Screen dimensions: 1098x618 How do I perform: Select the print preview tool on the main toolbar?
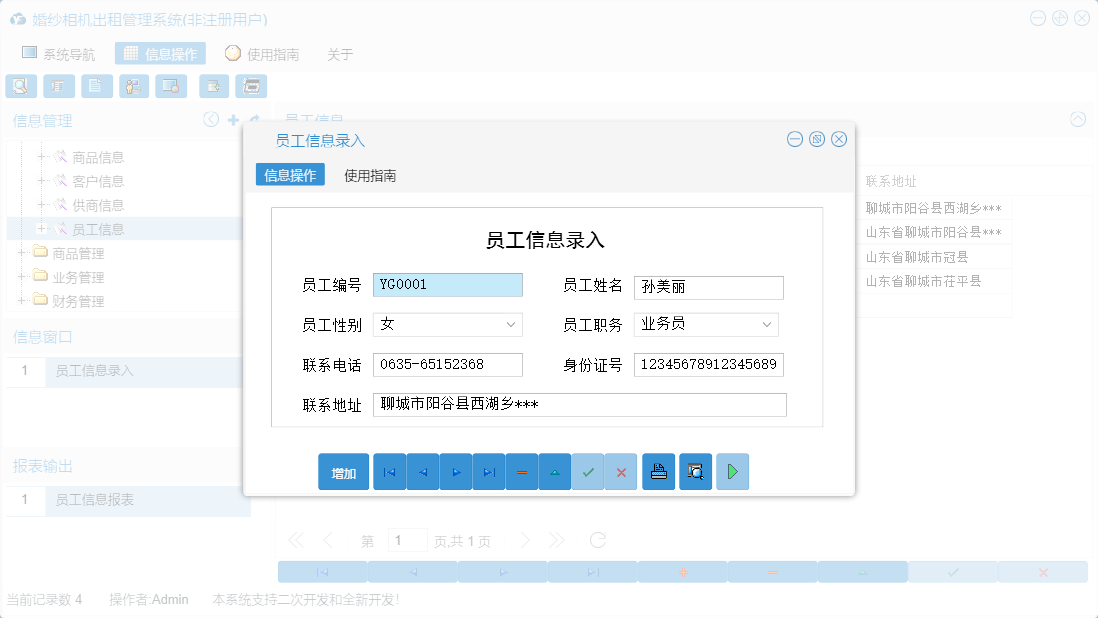click(x=21, y=86)
